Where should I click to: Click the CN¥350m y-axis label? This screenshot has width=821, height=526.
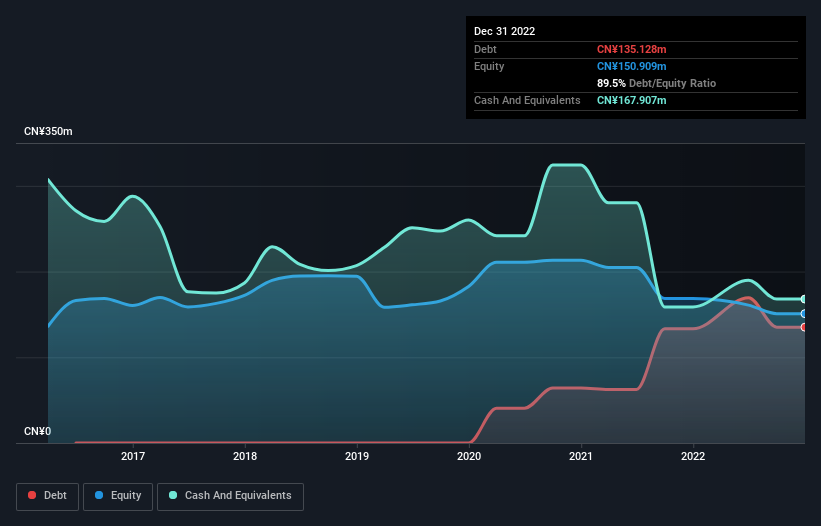pos(48,131)
